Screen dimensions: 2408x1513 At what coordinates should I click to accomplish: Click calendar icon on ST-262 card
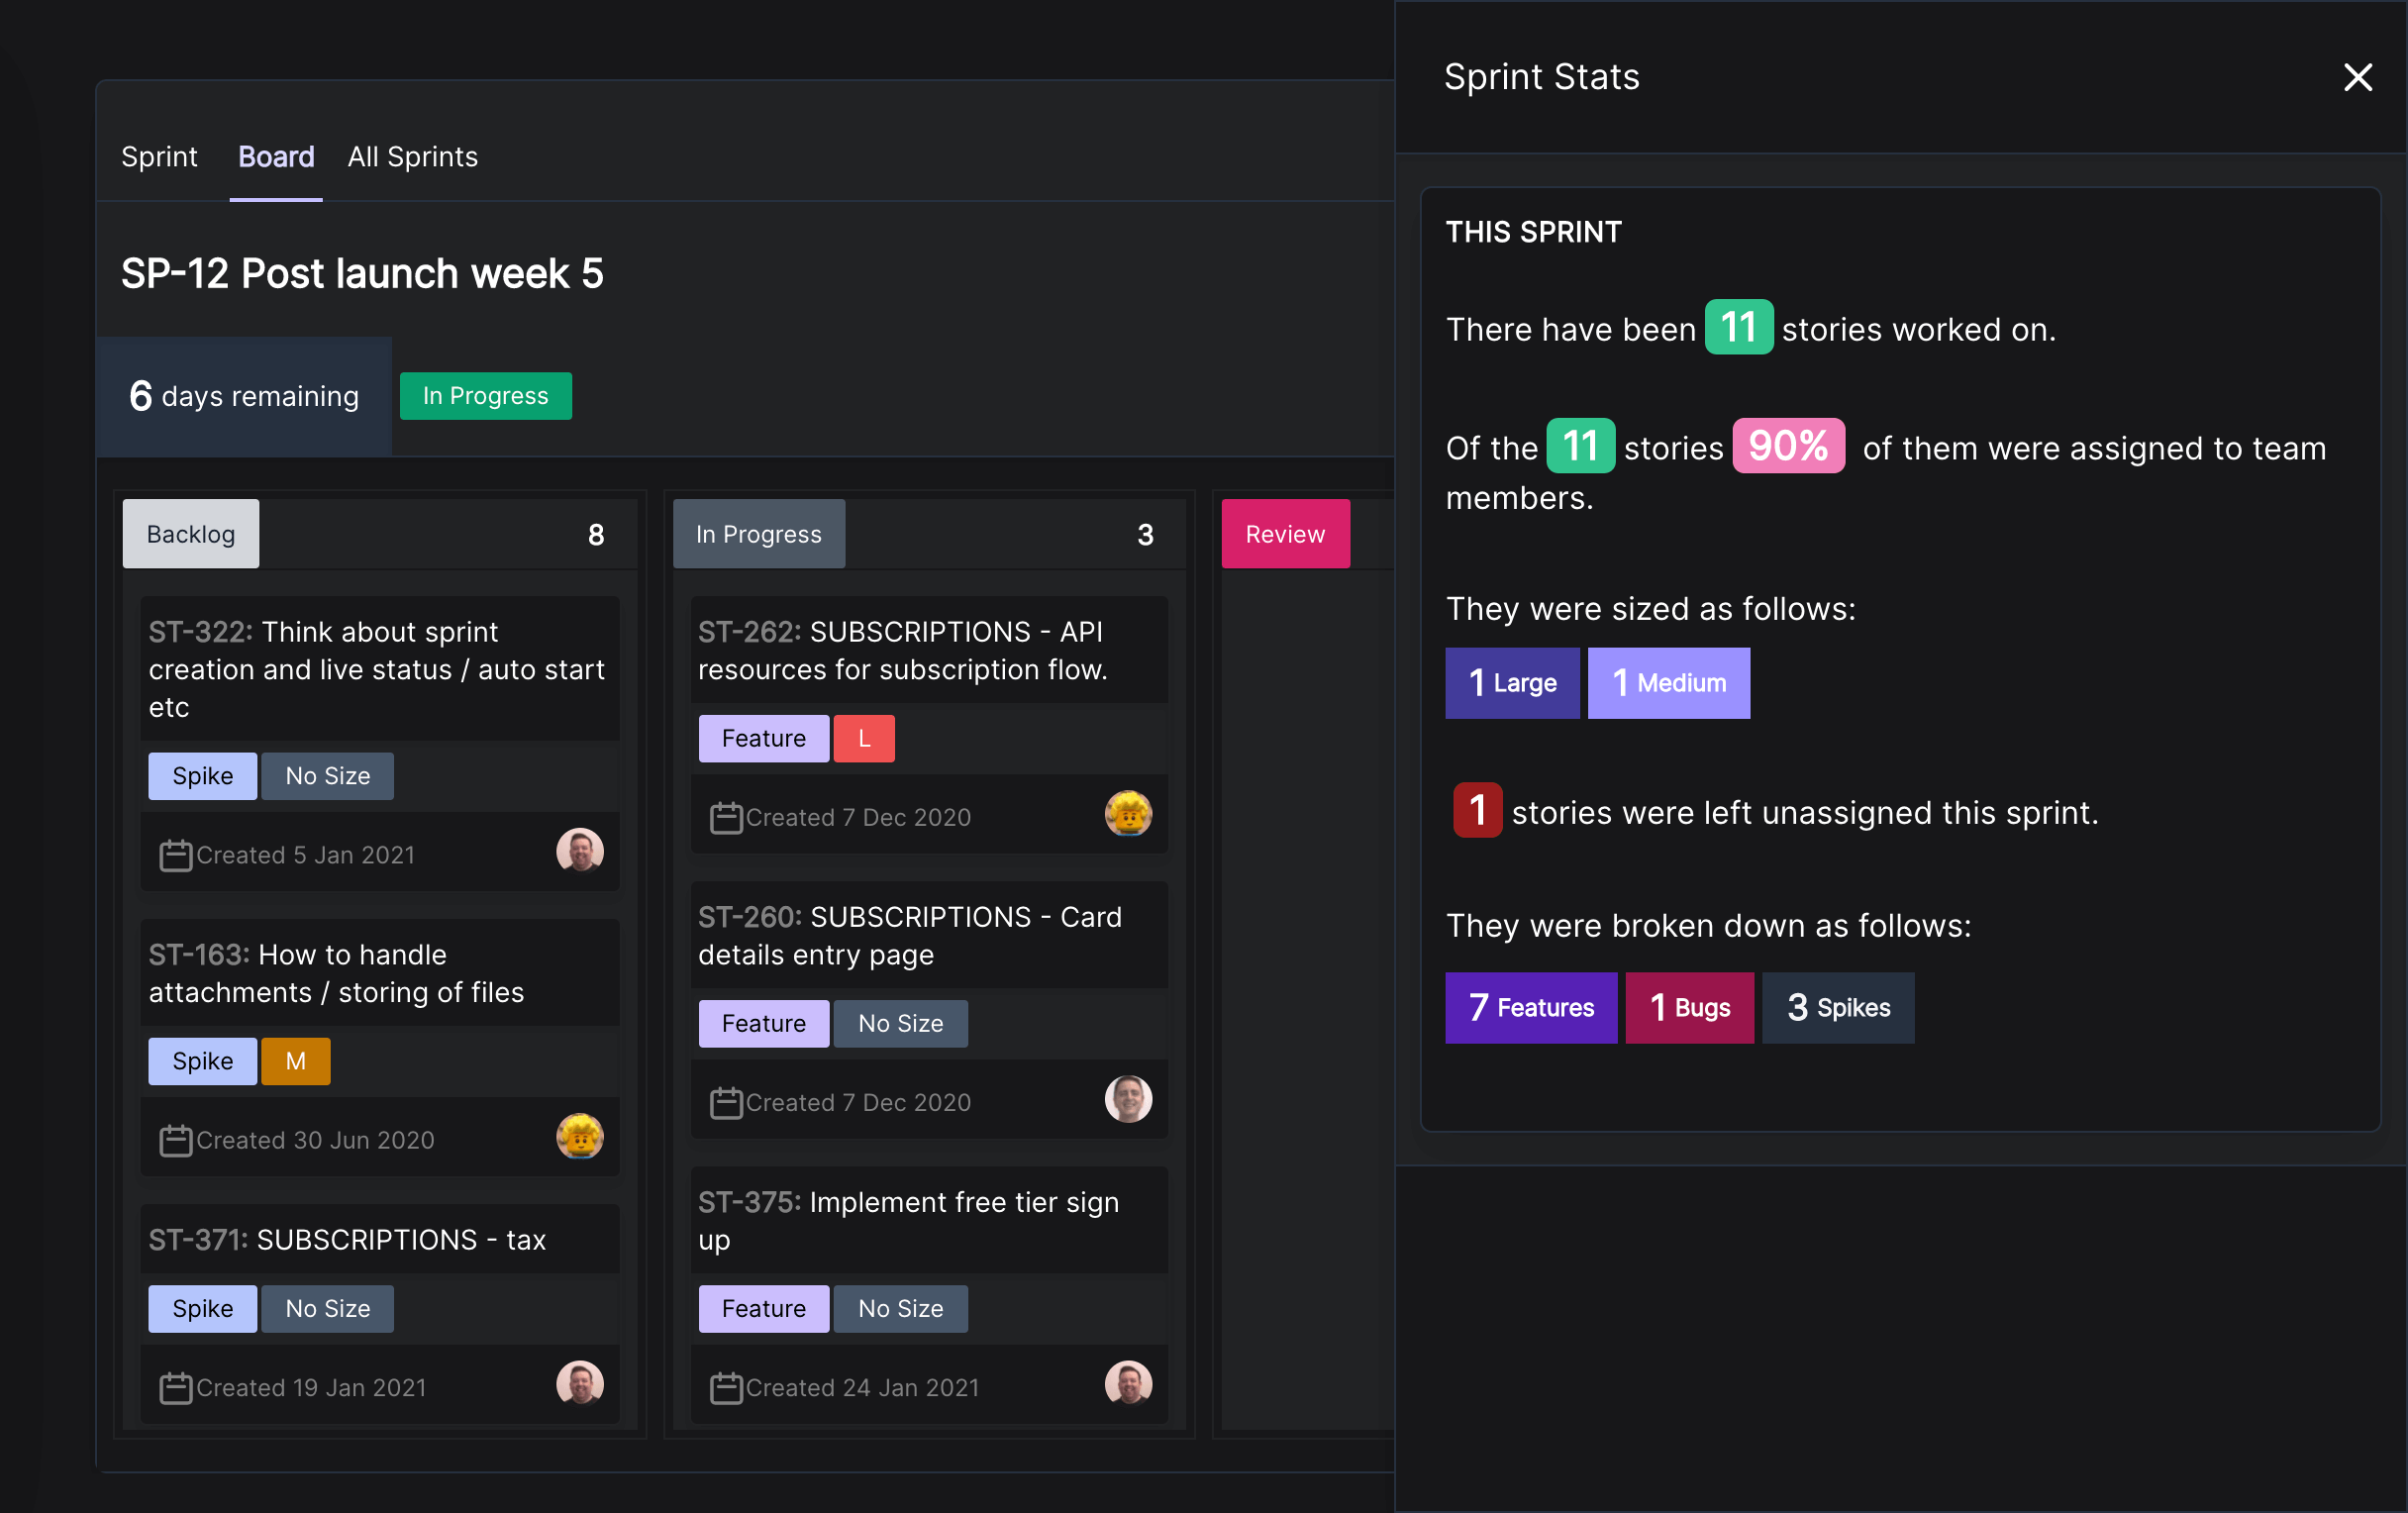[x=726, y=818]
